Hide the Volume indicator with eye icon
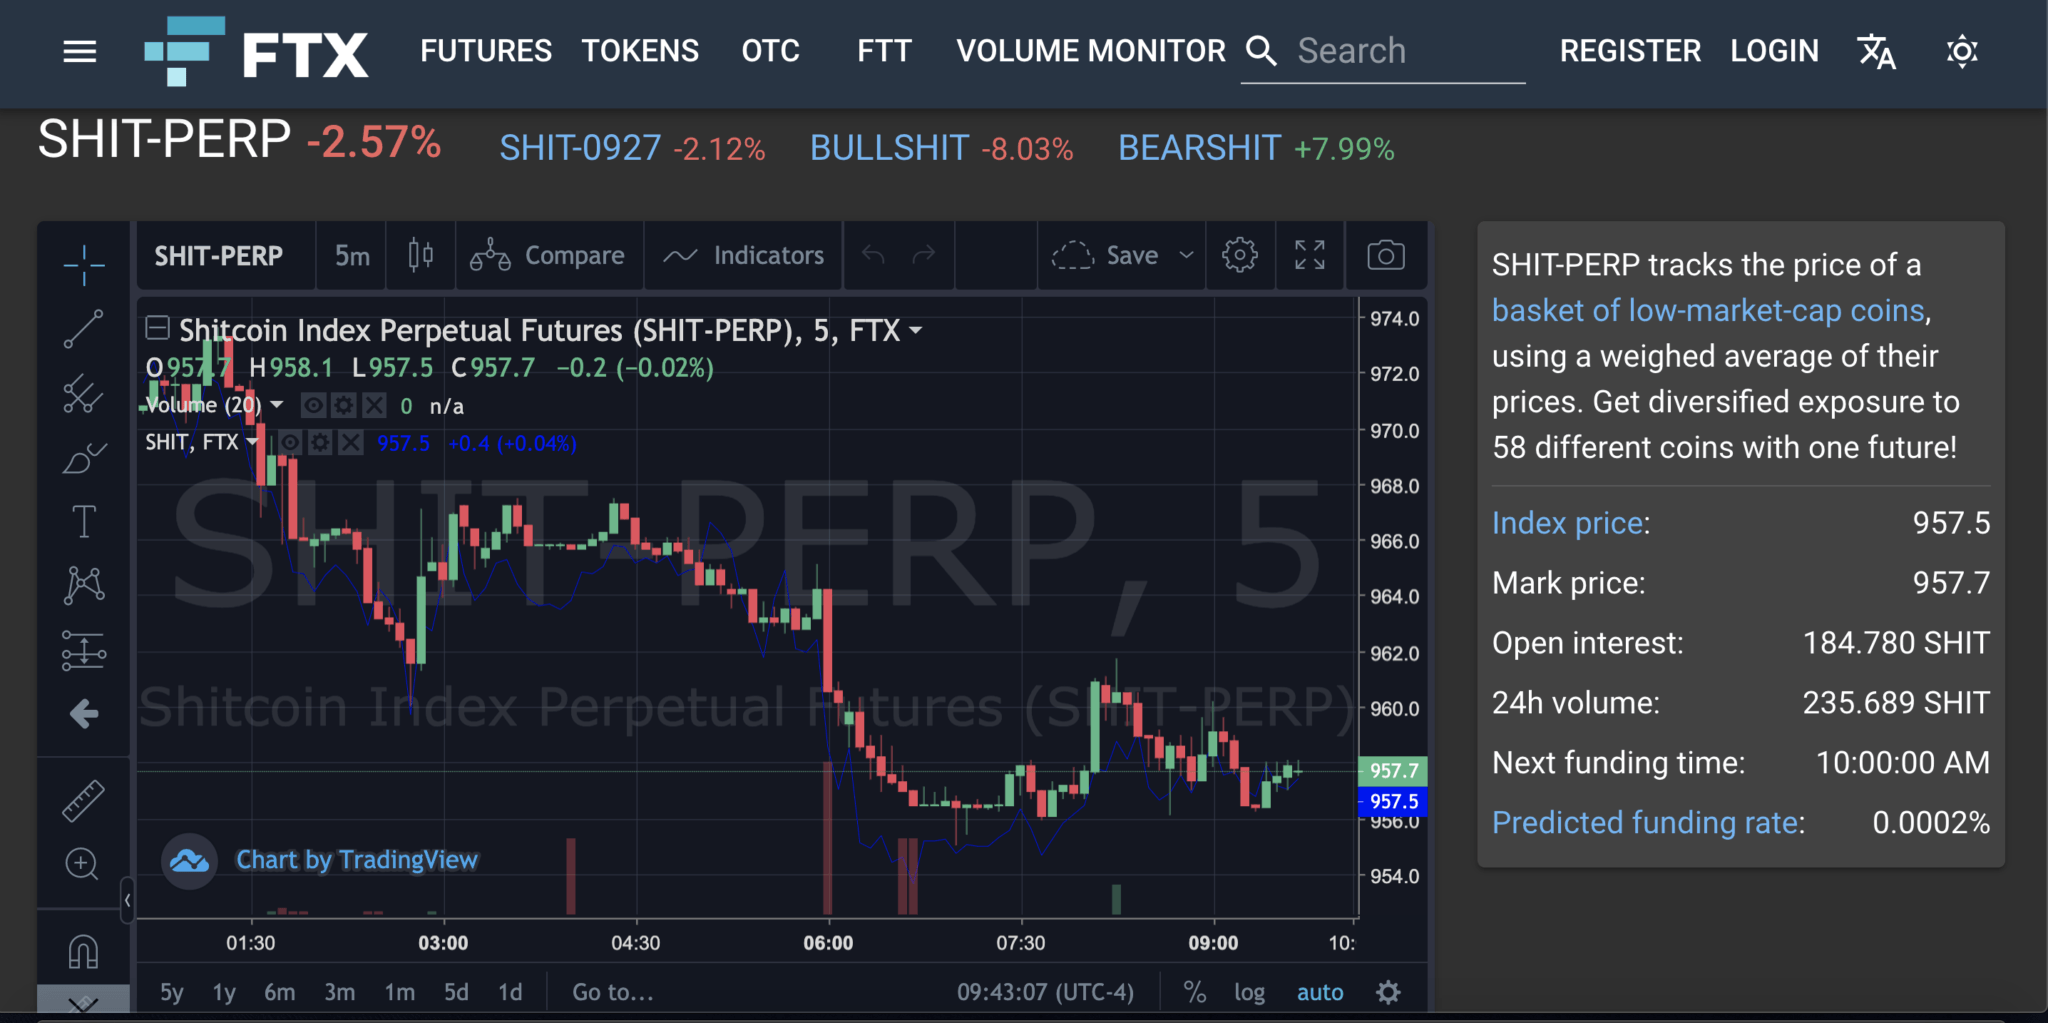2048x1023 pixels. coord(313,405)
